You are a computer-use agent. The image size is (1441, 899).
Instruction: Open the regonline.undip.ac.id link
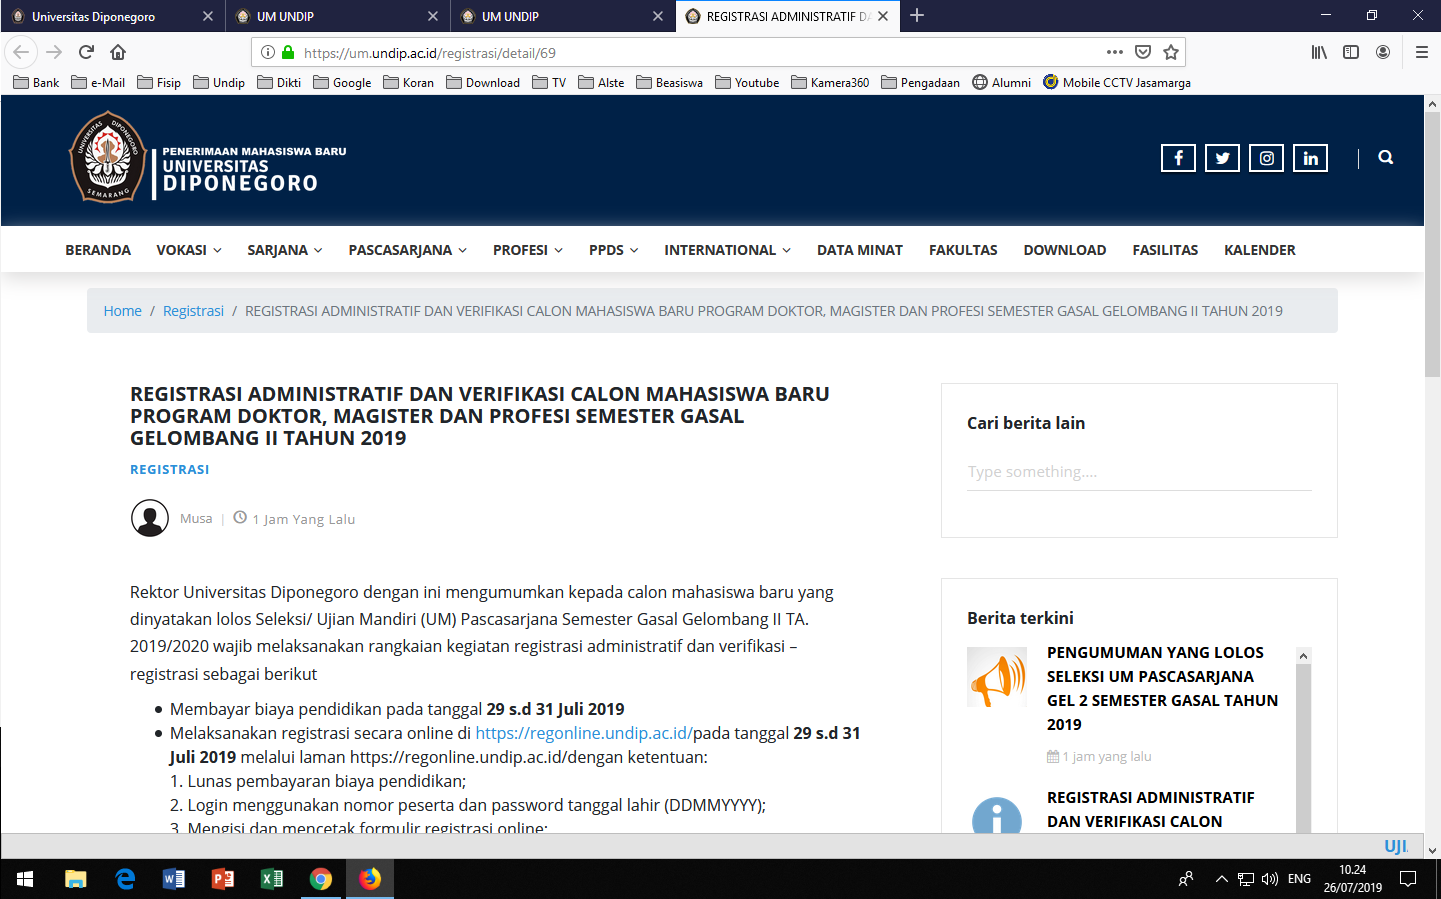pos(583,733)
